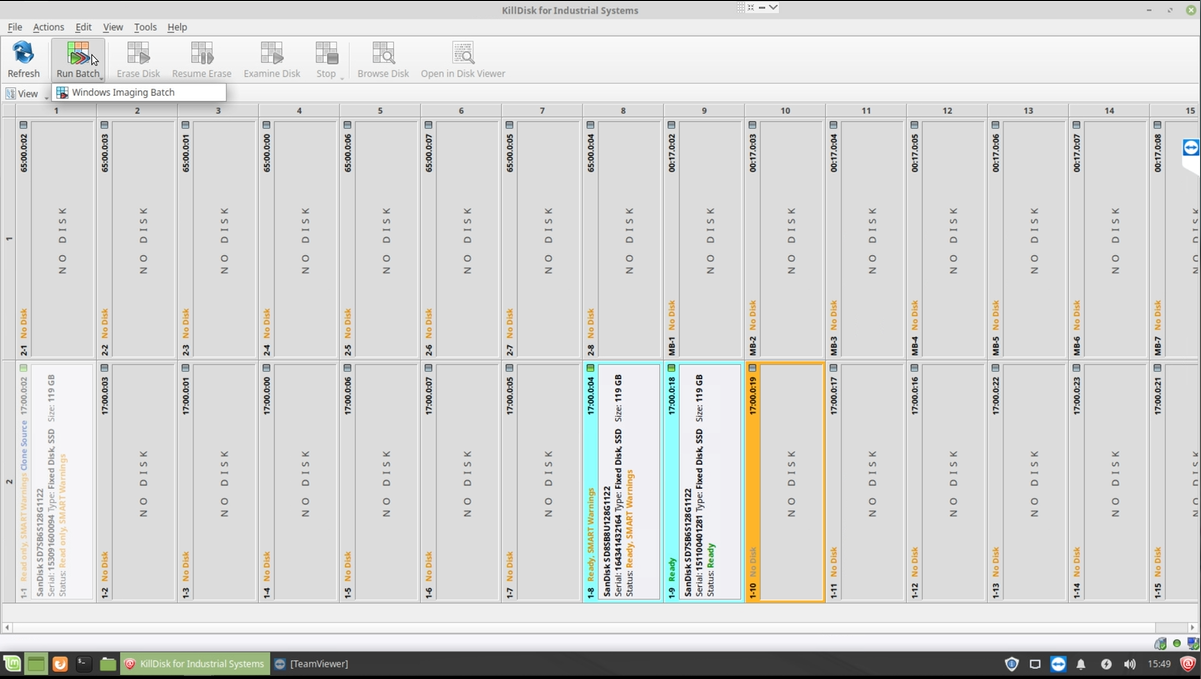Click the drive icon of slot 2-1
The height and width of the screenshot is (679, 1201).
click(24, 125)
